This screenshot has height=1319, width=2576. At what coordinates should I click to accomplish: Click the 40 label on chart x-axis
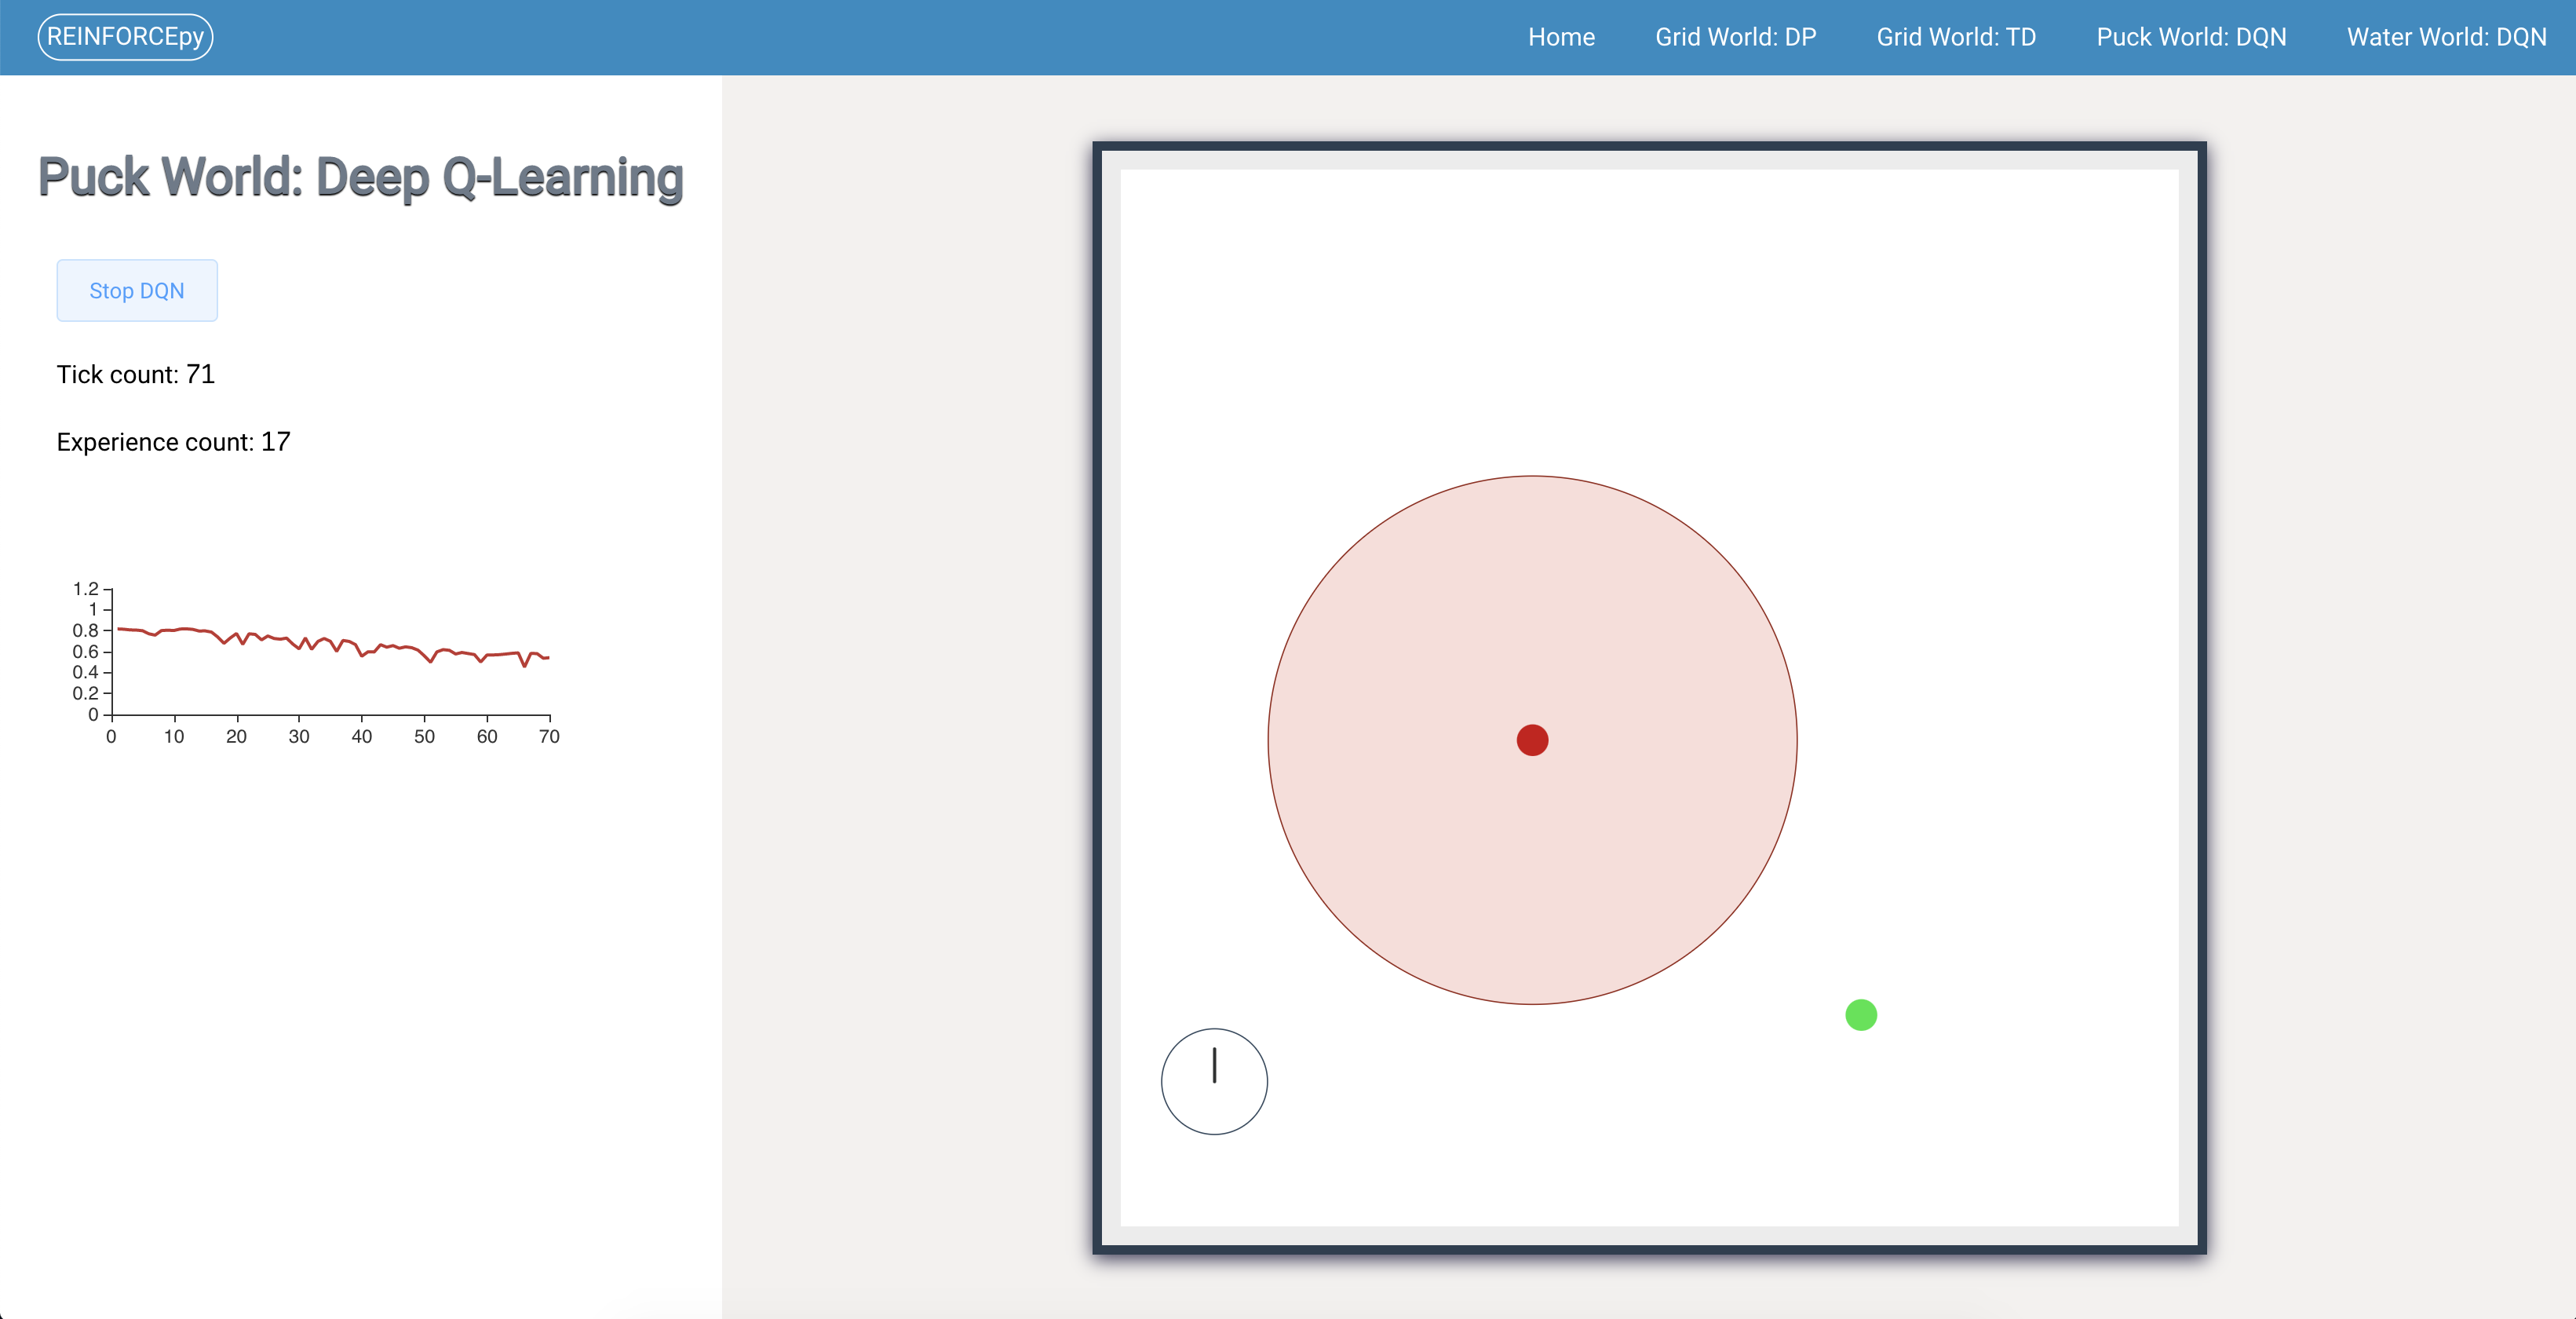[x=361, y=737]
